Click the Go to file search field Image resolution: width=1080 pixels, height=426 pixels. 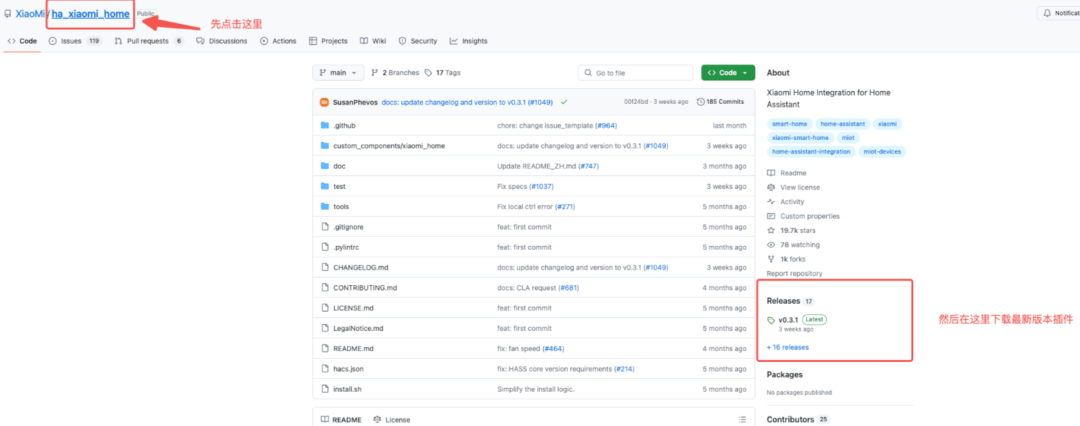pos(636,72)
